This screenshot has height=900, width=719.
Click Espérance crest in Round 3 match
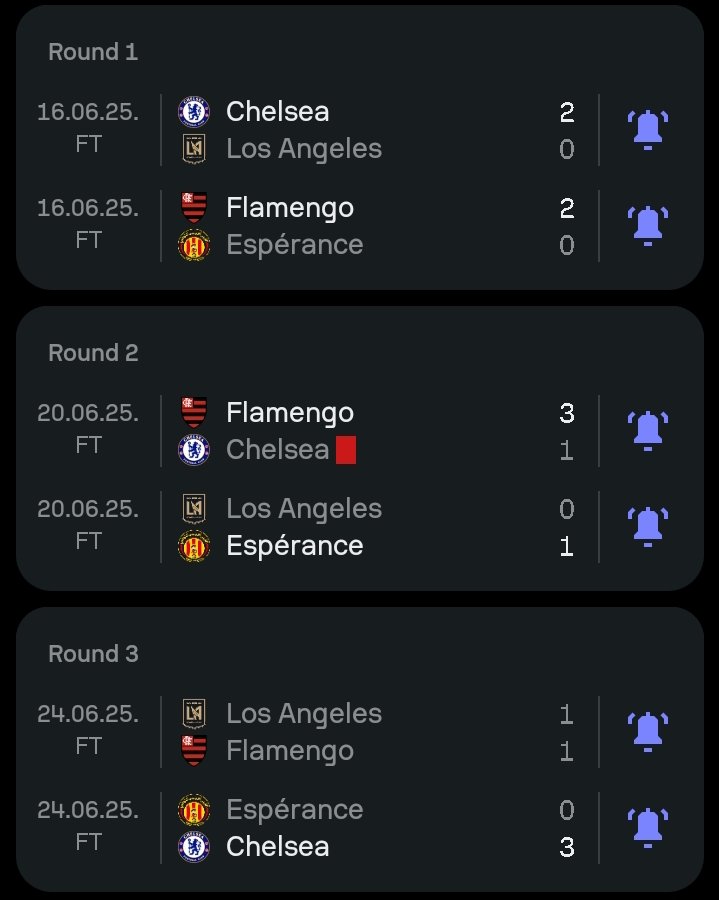click(x=194, y=810)
